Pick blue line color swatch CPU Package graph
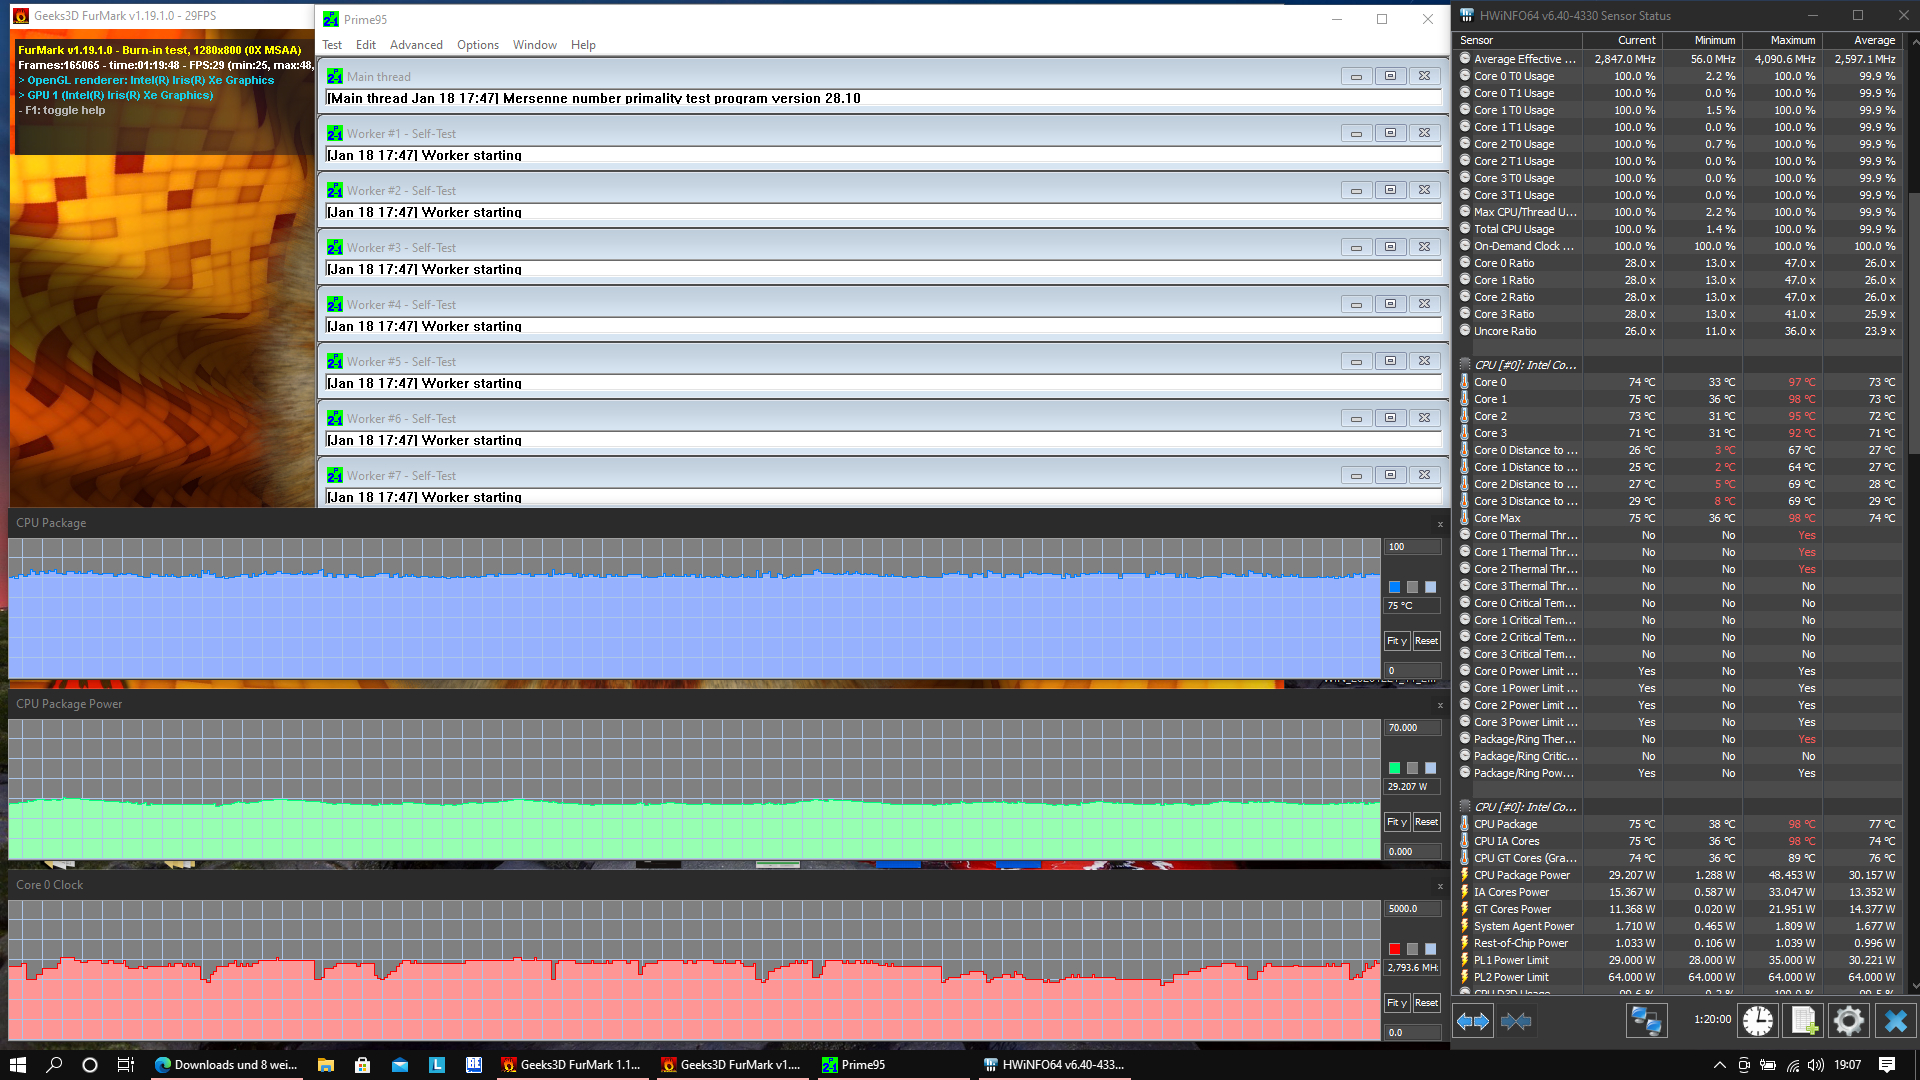1920x1080 pixels. [1394, 587]
